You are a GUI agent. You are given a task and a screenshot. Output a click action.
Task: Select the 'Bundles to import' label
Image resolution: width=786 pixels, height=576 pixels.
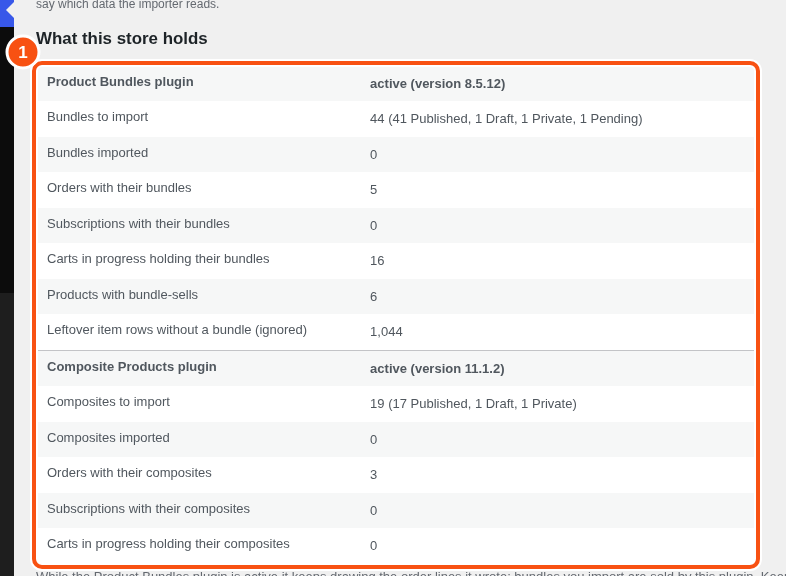pyautogui.click(x=98, y=117)
